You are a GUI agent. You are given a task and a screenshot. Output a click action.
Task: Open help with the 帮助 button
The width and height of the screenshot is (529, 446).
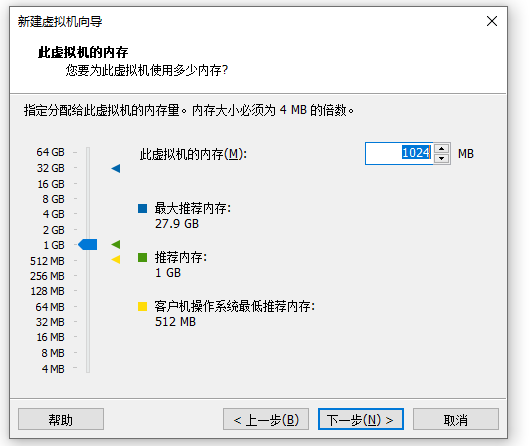tap(61, 419)
